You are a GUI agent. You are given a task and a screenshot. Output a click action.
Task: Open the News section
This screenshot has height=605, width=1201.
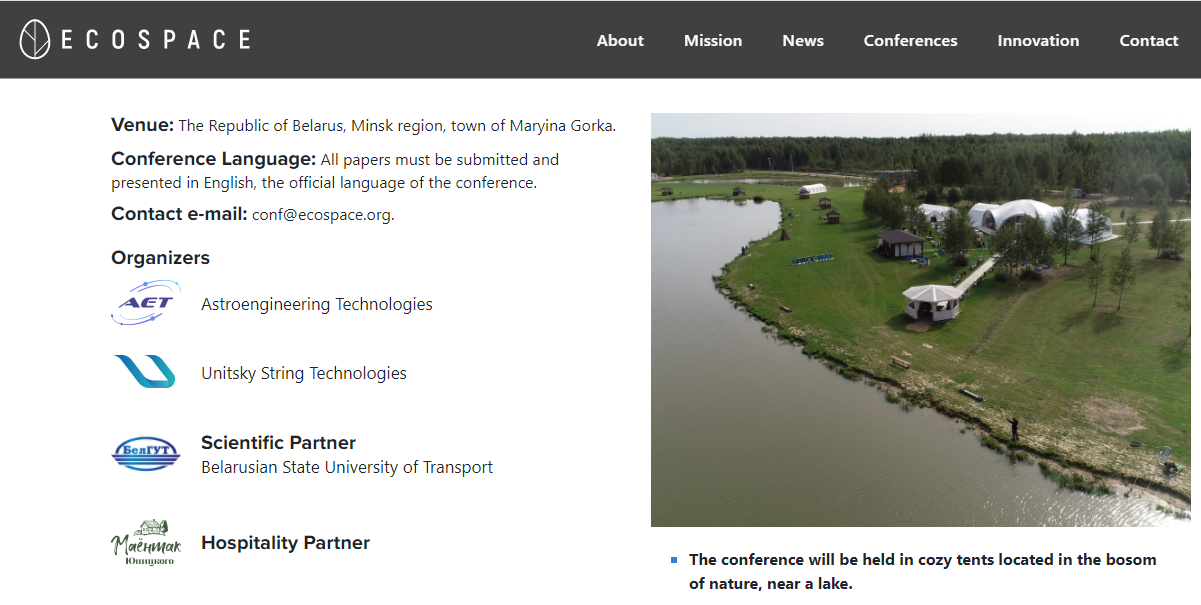(x=803, y=41)
